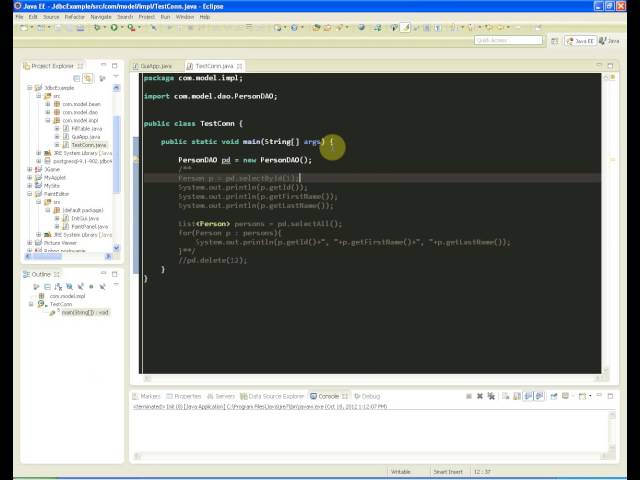Select the postgresql jdbc jar entry
This screenshot has height=480, width=640.
[x=82, y=161]
